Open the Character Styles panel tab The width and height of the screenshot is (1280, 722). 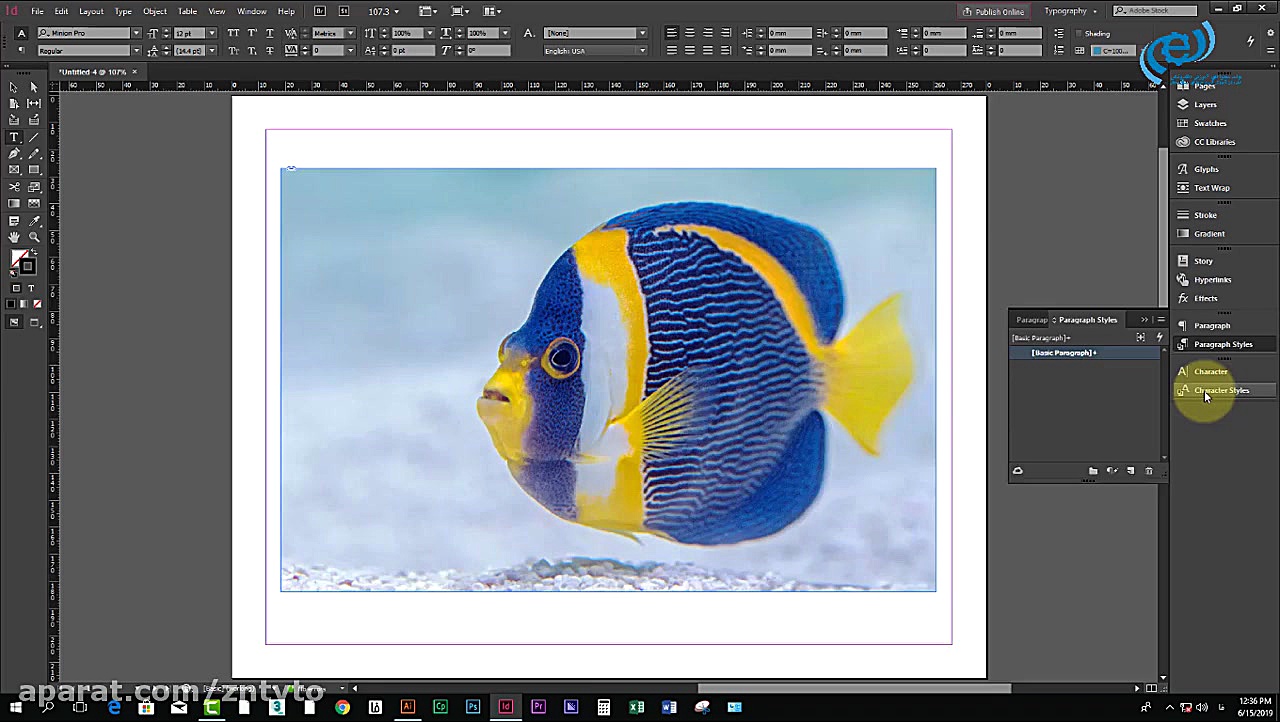[x=1221, y=390]
